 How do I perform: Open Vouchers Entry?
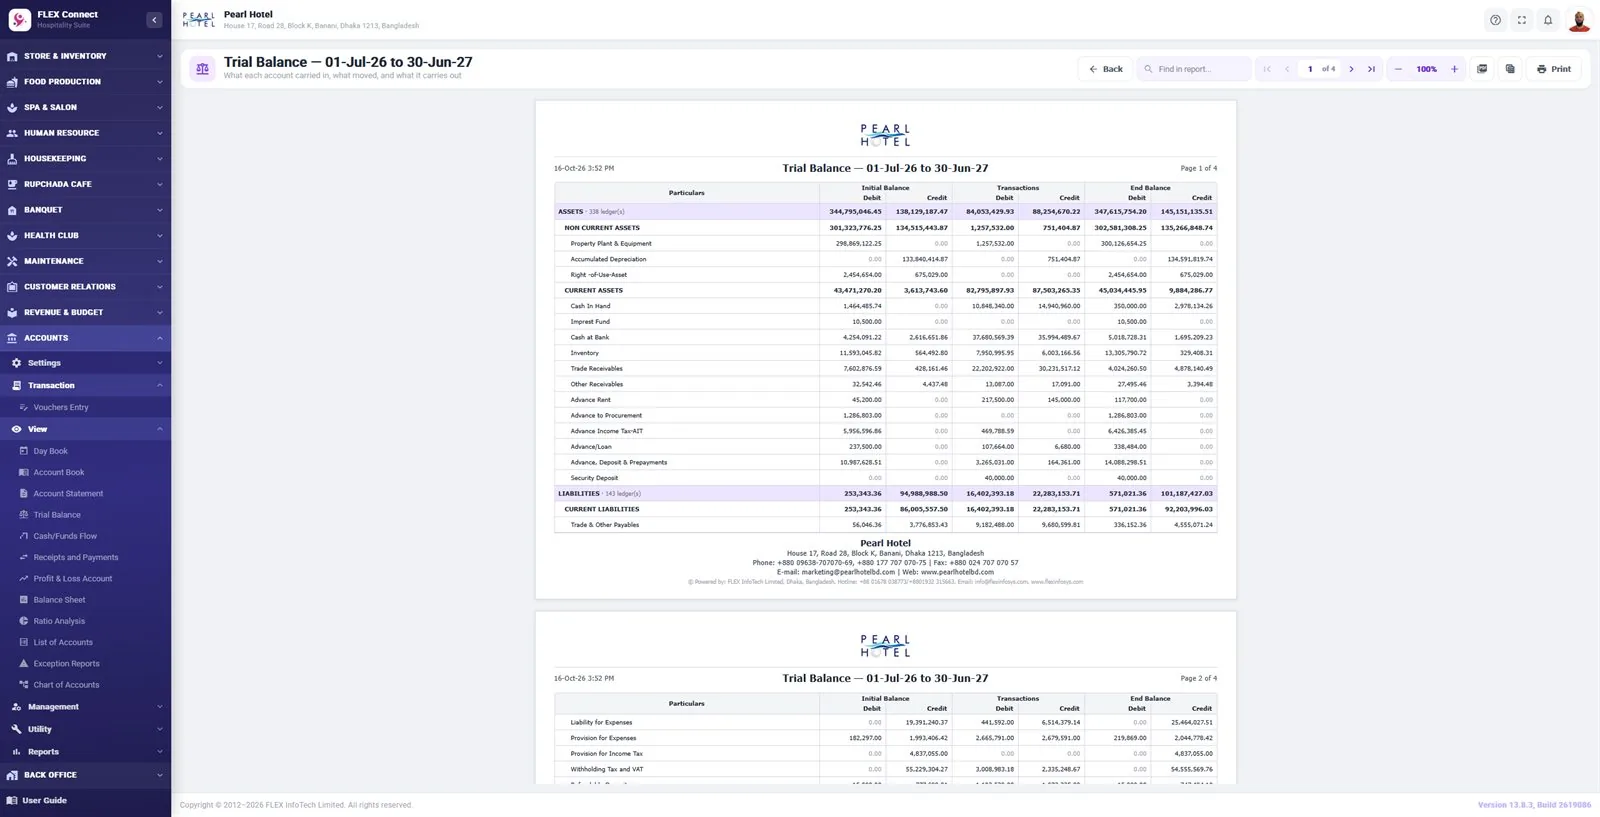pos(61,407)
